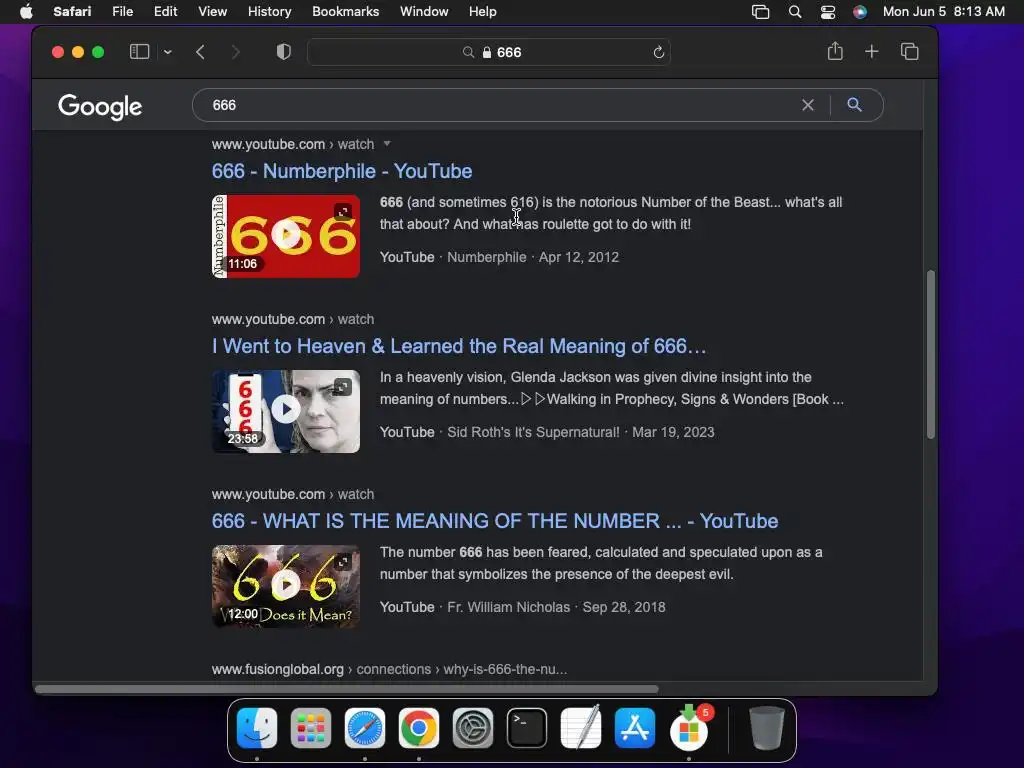1024x768 pixels.
Task: Open Control Center in menu bar
Action: (x=828, y=12)
